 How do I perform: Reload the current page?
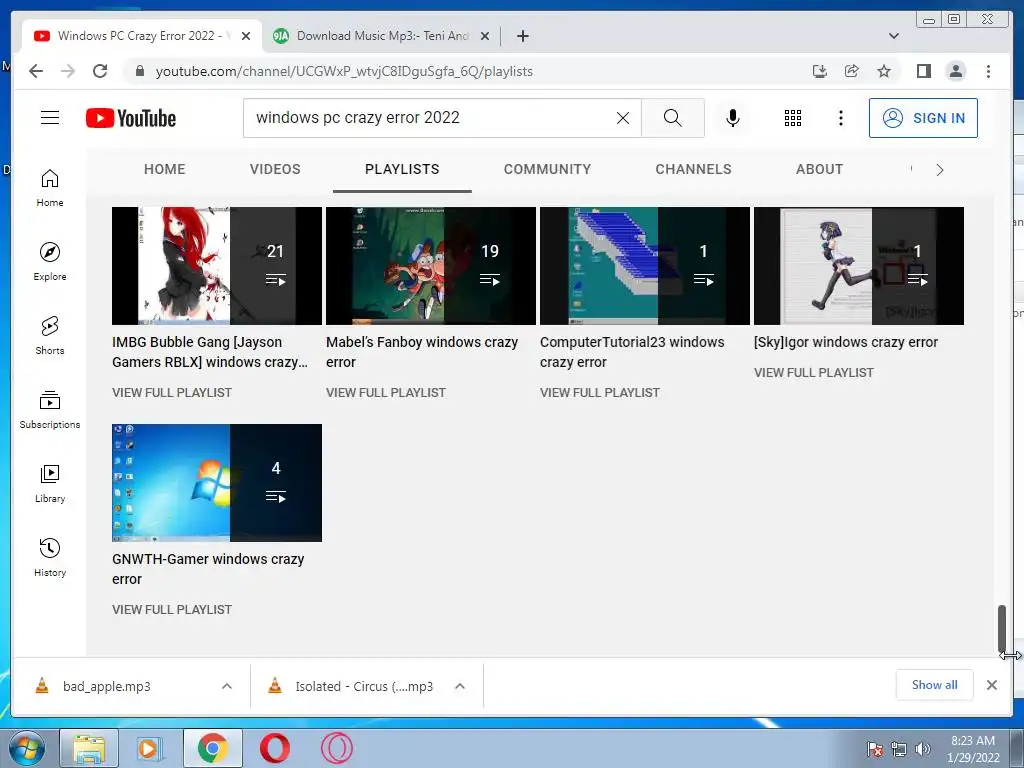pyautogui.click(x=100, y=71)
